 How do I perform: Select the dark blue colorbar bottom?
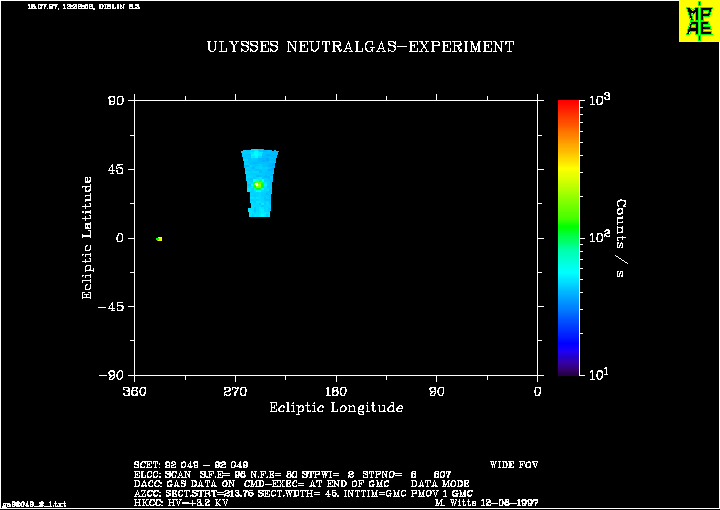click(568, 365)
